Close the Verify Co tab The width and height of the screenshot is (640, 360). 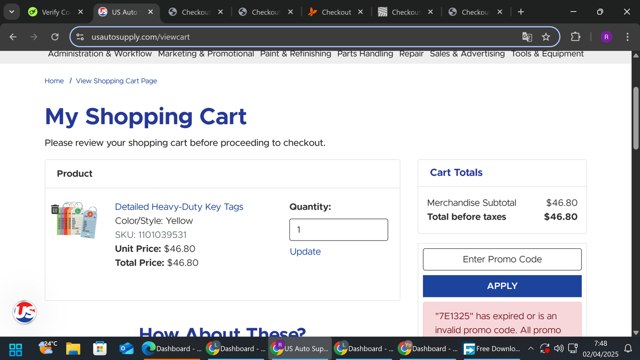pos(80,12)
